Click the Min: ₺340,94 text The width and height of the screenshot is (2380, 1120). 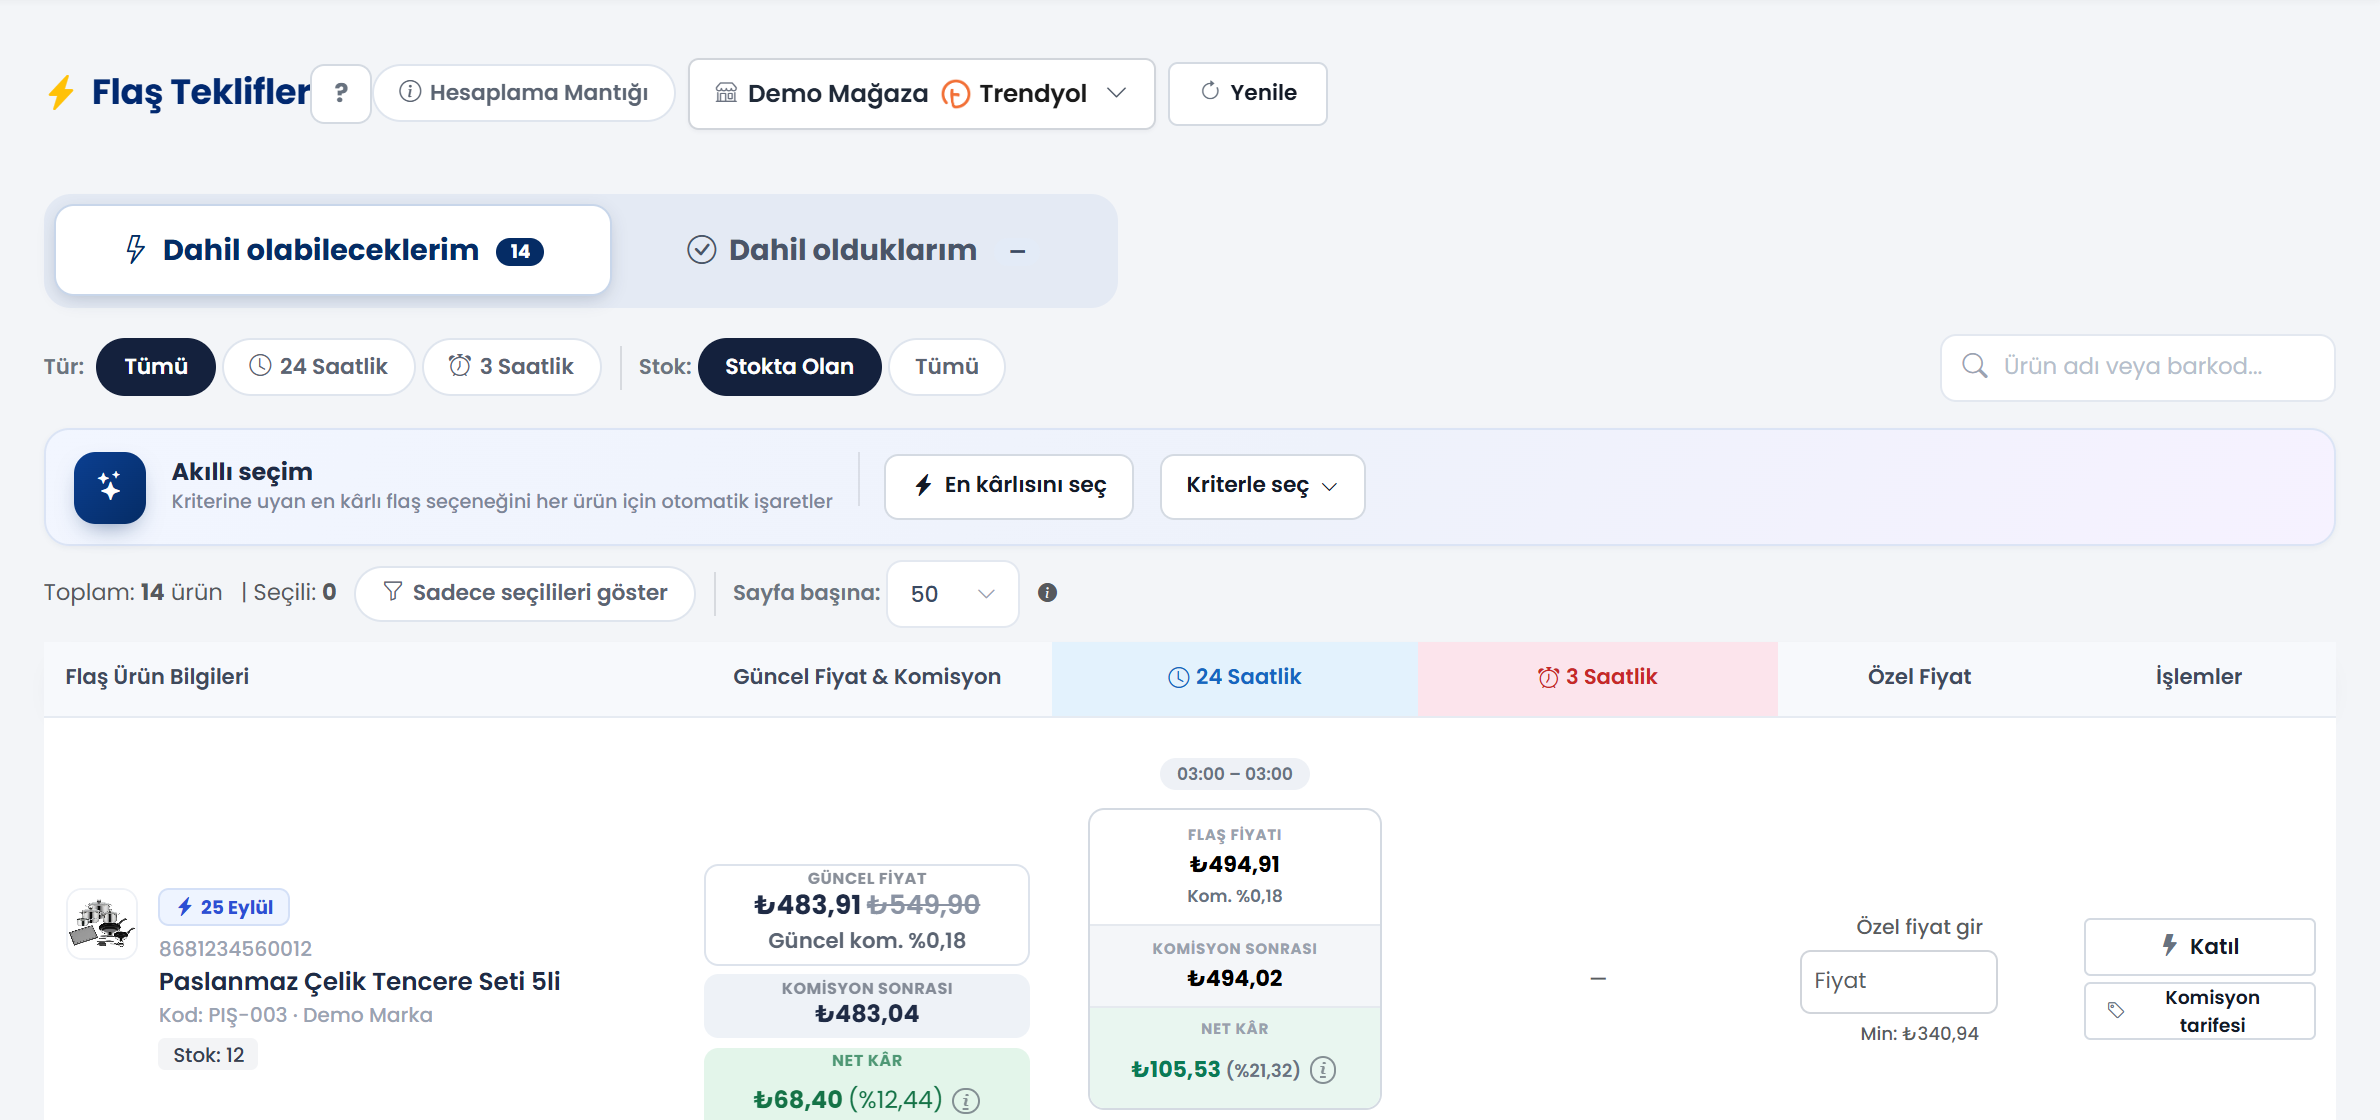[1919, 1034]
